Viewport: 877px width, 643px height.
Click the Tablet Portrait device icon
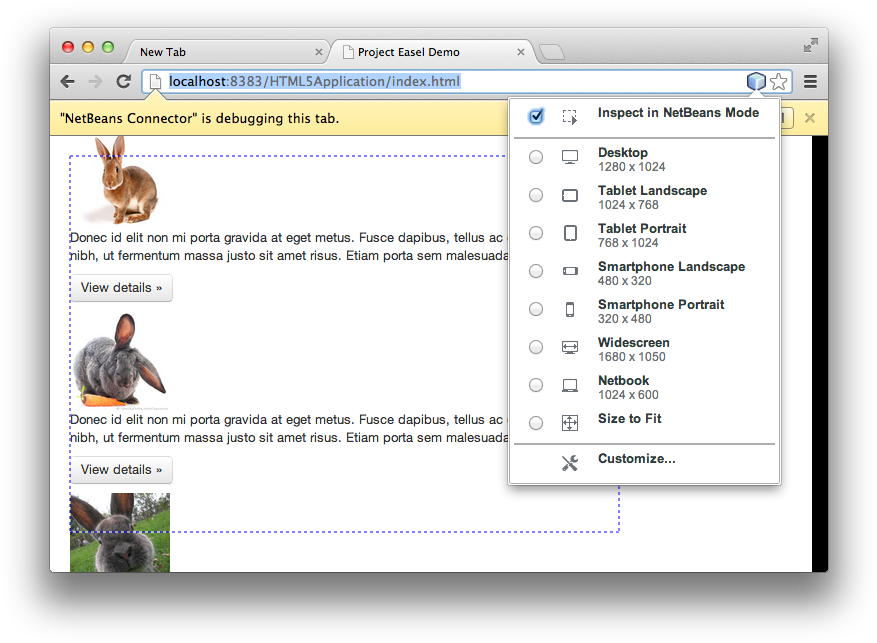click(x=570, y=233)
